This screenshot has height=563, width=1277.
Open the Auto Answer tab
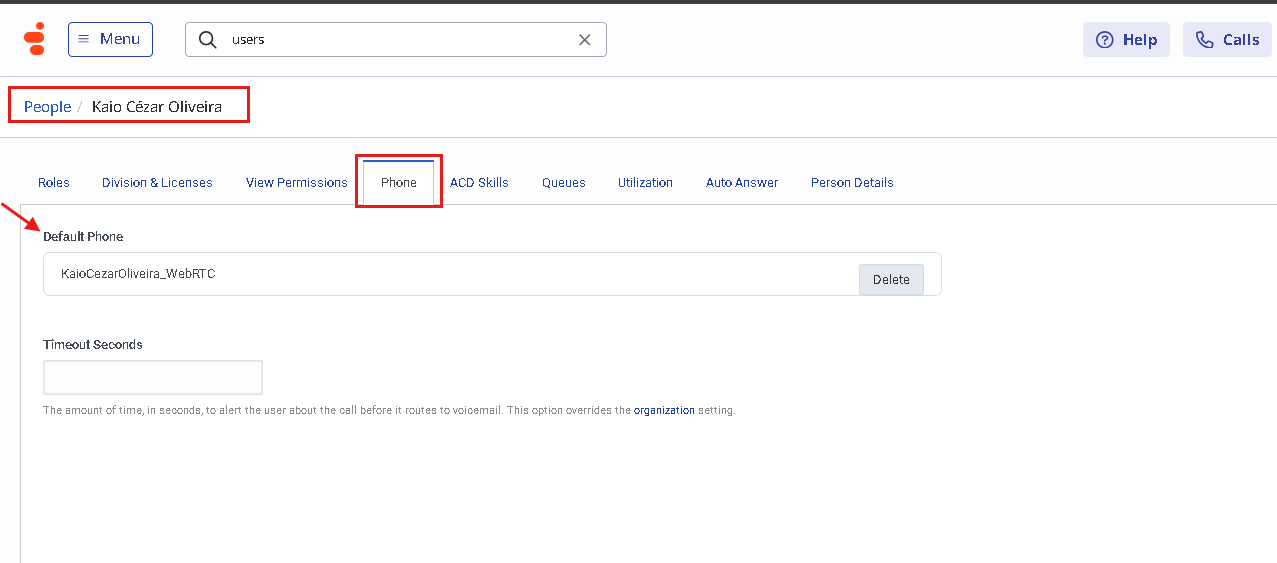742,183
